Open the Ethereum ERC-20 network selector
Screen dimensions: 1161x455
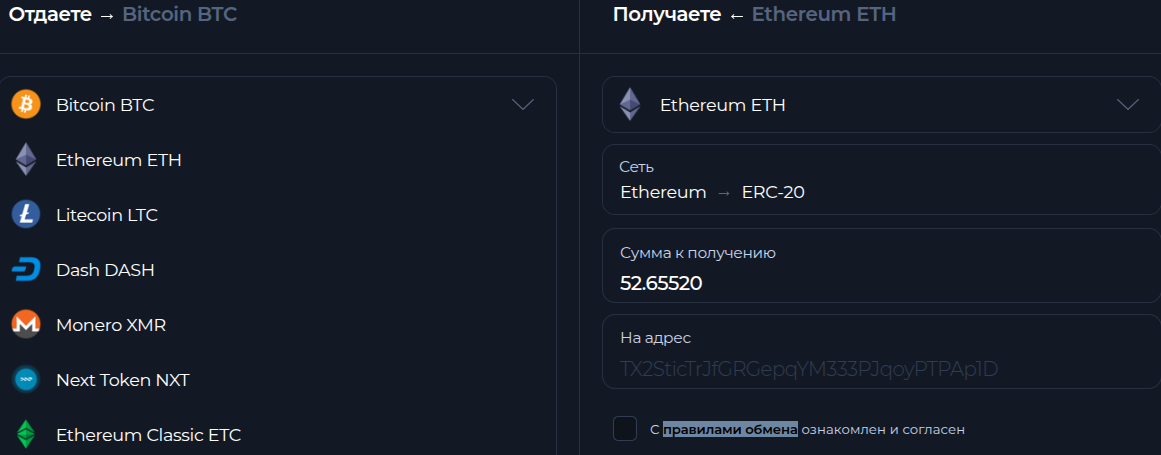pyautogui.click(x=881, y=181)
